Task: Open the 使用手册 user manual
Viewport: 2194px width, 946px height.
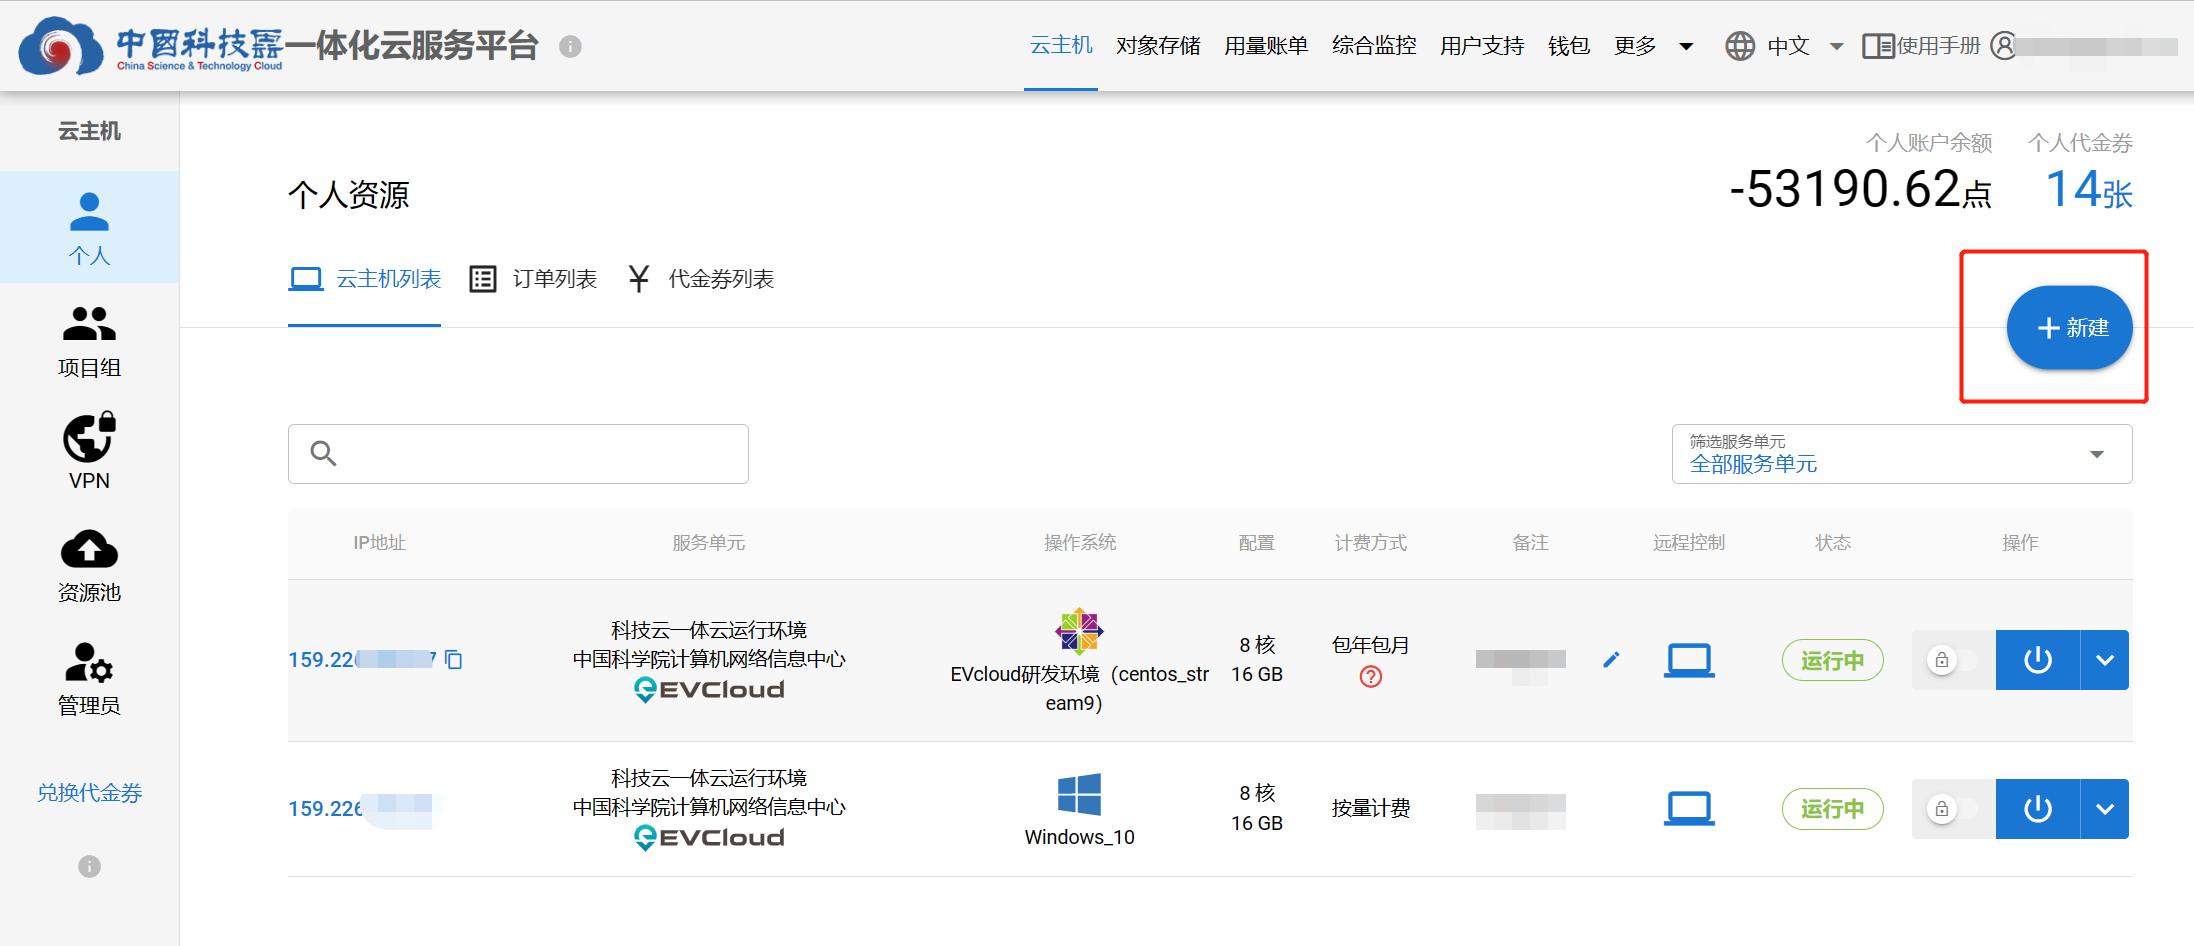Action: pos(1921,46)
